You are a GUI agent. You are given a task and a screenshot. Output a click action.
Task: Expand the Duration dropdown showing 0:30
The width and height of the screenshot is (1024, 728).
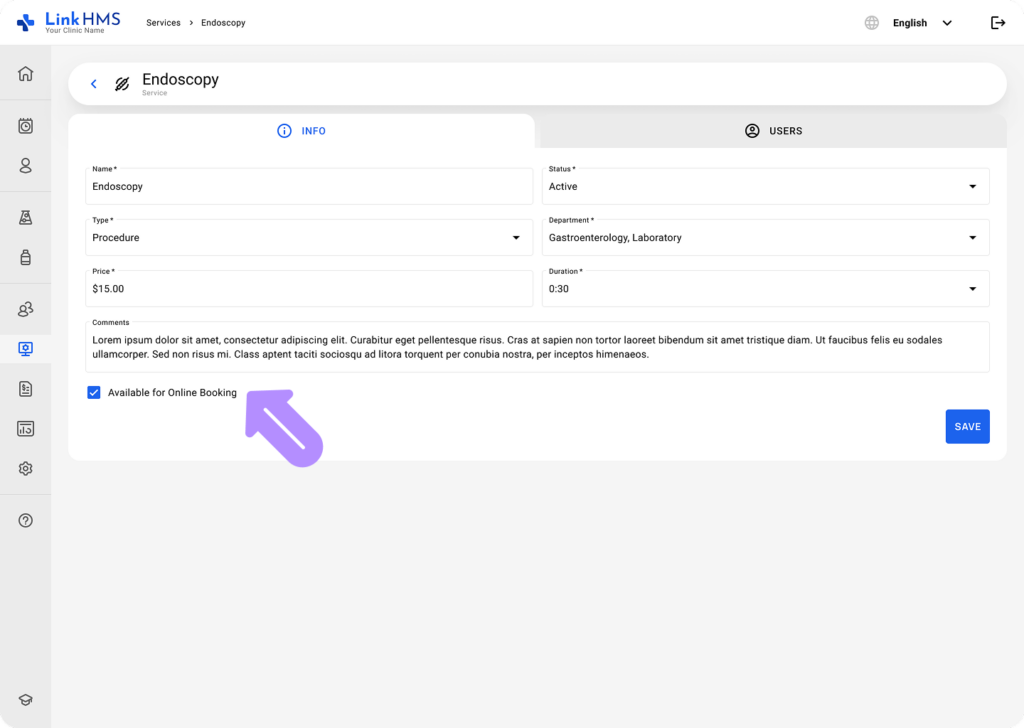click(765, 289)
